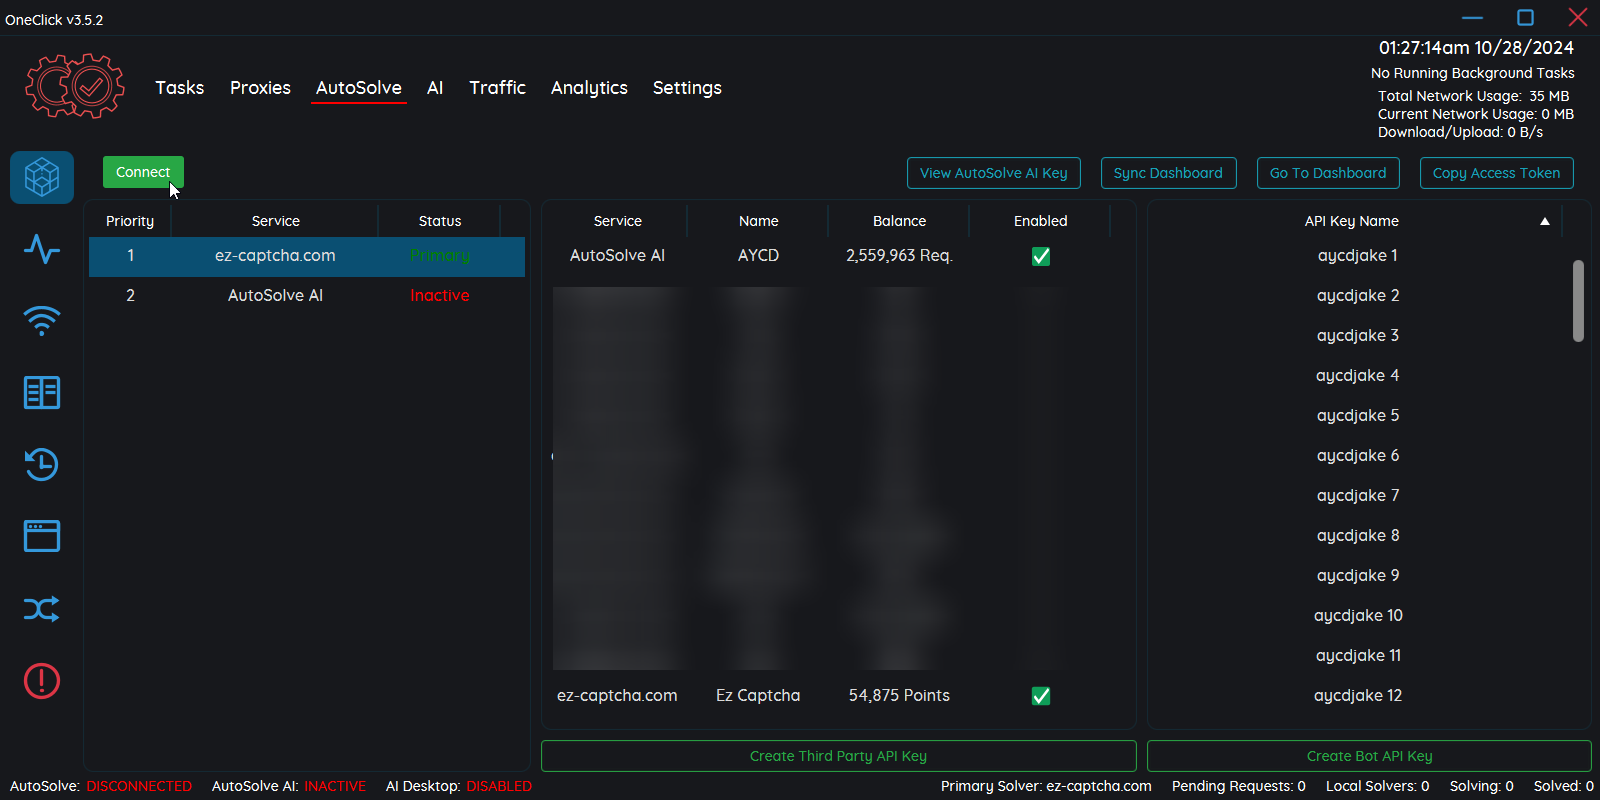Click Create Third Party API Key
Viewport: 1600px width, 800px height.
coord(838,756)
